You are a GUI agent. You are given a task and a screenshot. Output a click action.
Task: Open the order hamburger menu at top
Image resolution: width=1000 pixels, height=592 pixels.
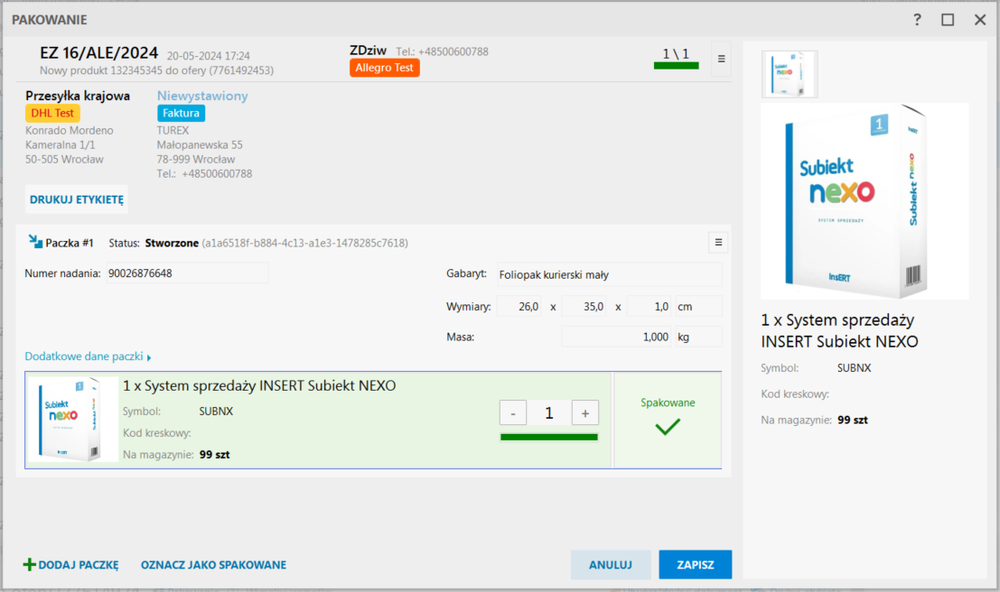(x=721, y=59)
